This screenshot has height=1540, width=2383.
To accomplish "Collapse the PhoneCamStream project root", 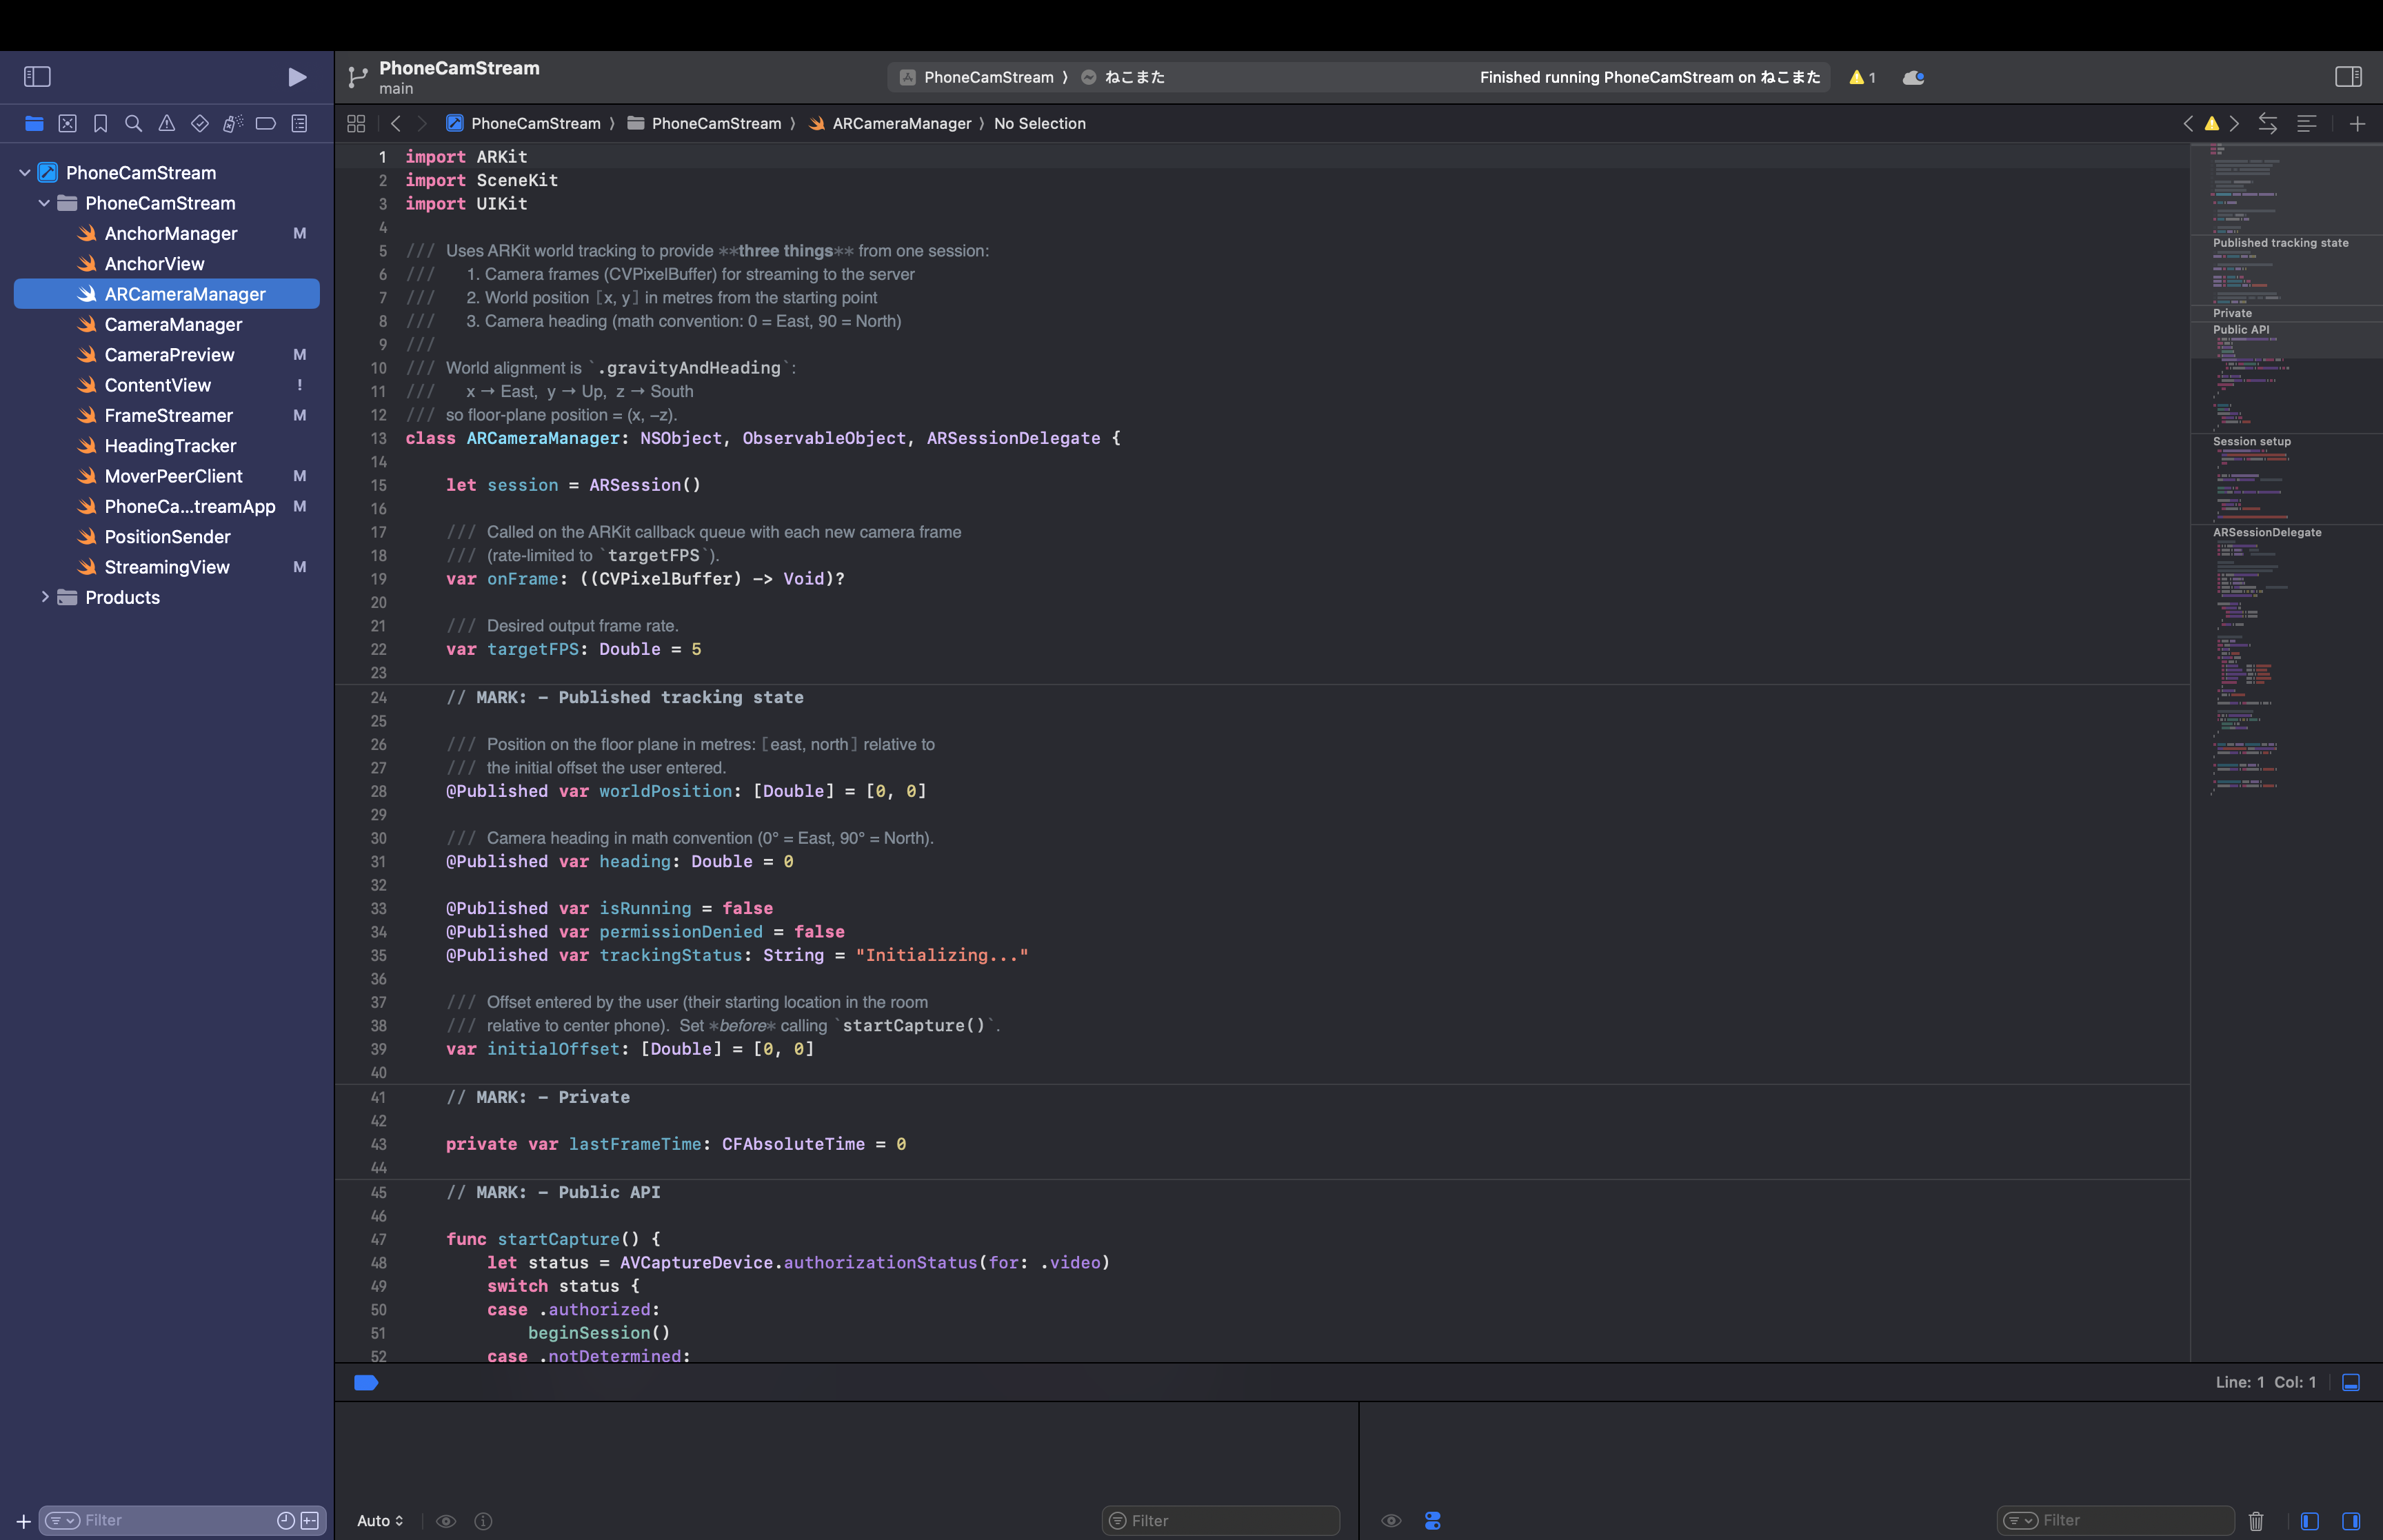I will [x=25, y=173].
